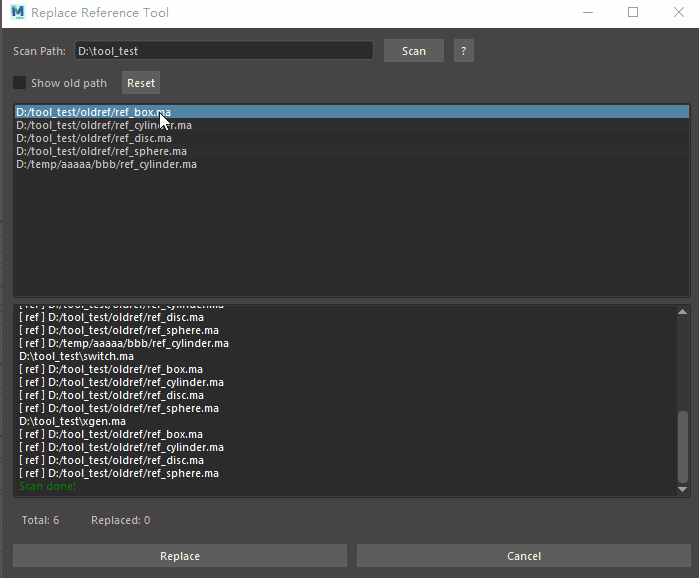Select ref_sphere.ma in the reference list
This screenshot has height=578, width=699.
coord(100,151)
